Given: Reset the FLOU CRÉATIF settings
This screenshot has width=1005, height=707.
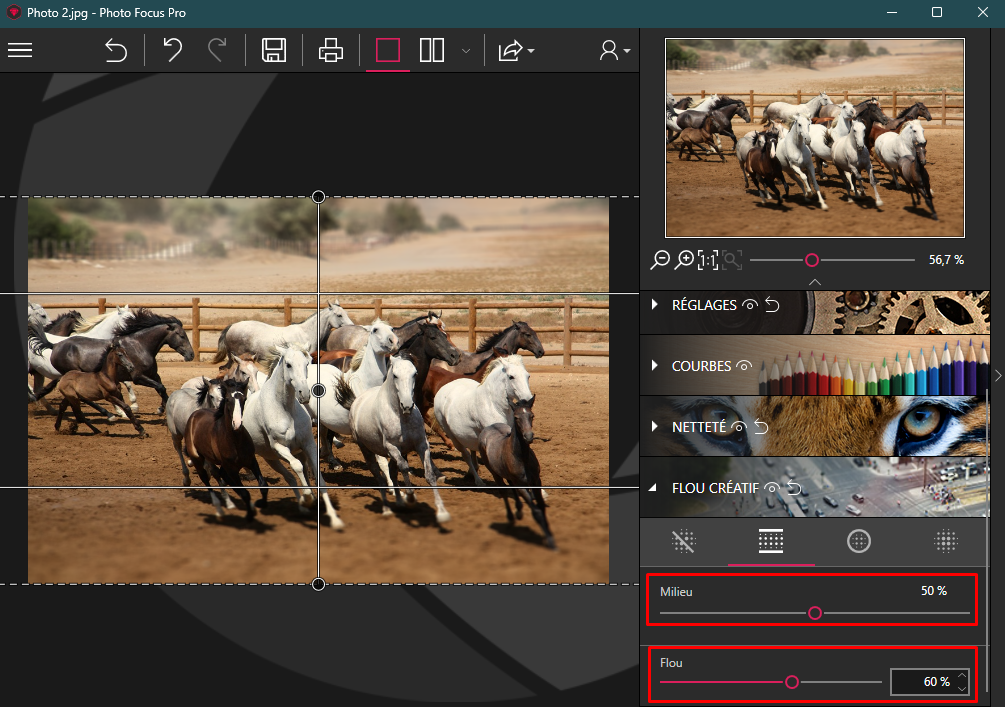Looking at the screenshot, I should coord(795,488).
